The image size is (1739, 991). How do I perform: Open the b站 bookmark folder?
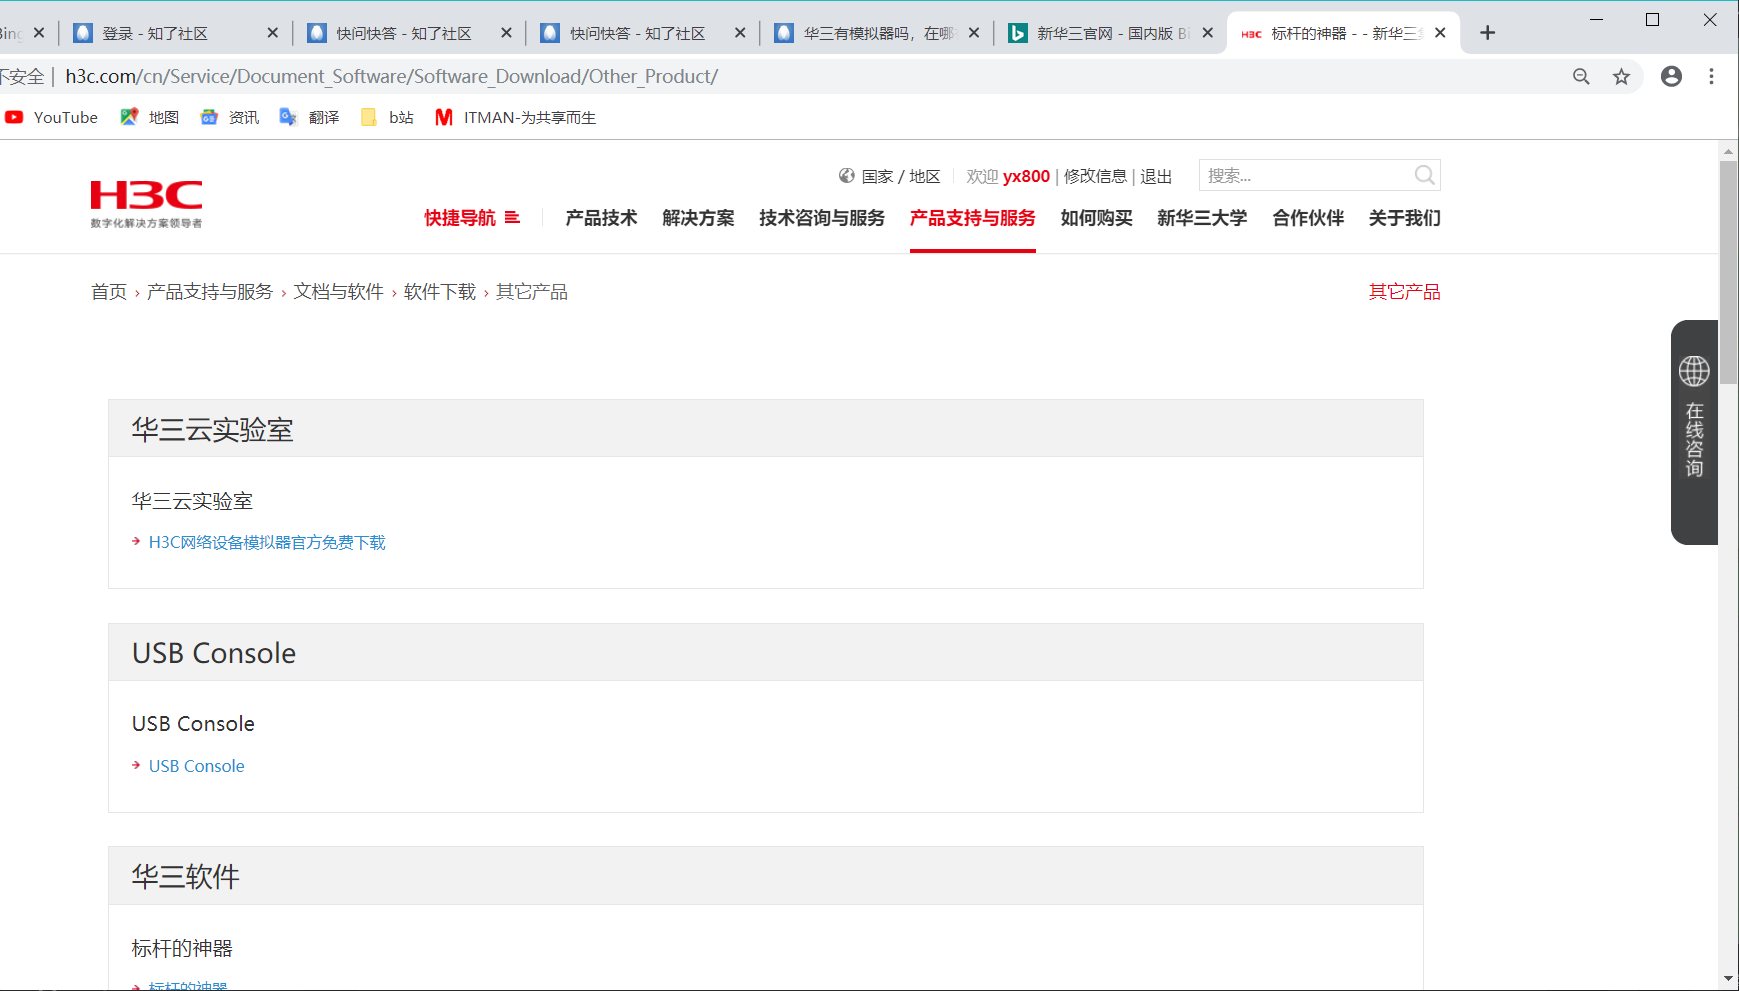tap(387, 117)
